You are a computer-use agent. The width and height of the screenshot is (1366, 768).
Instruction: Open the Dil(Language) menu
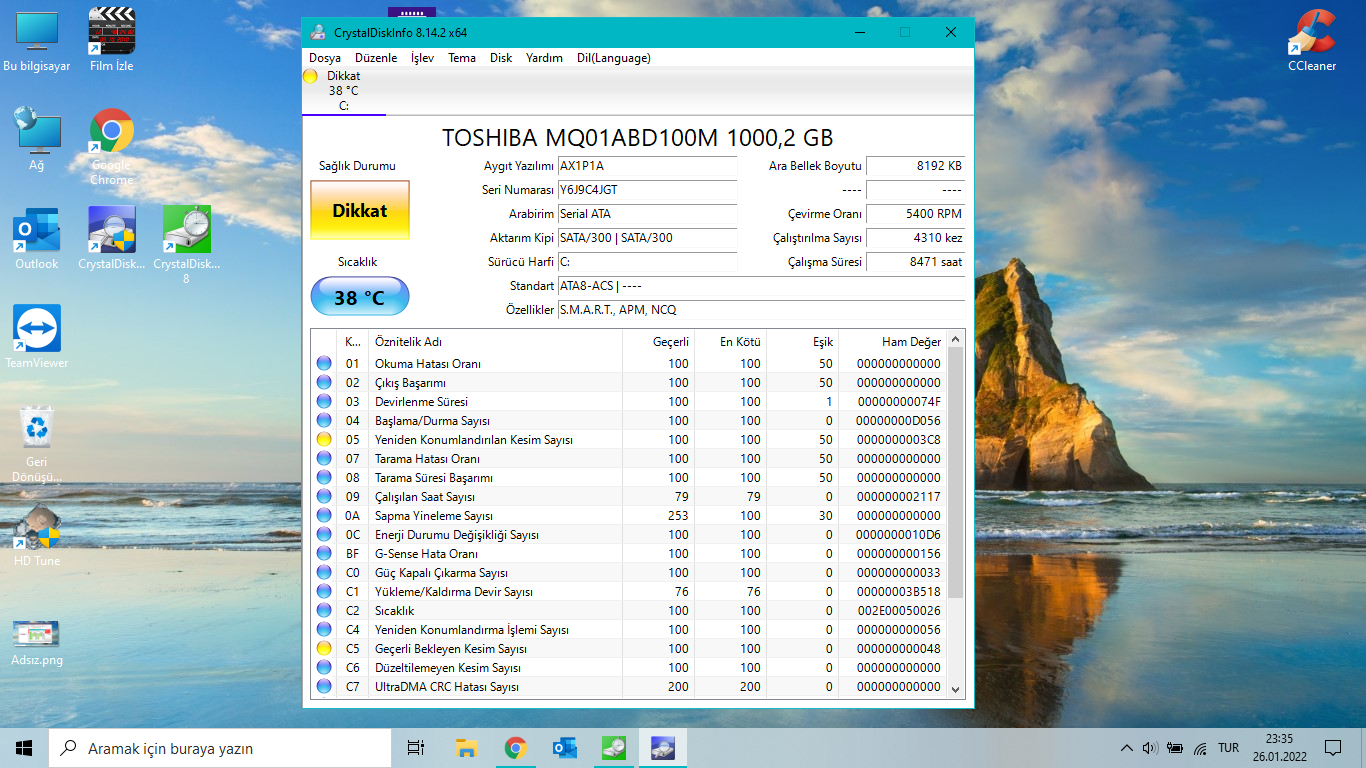coord(613,58)
